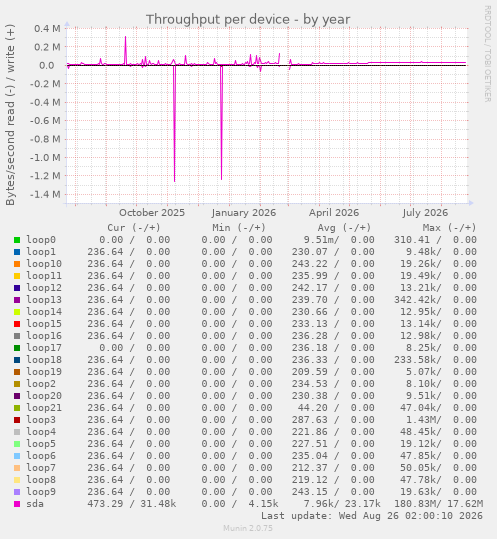The height and width of the screenshot is (539, 497).
Task: Click the 'Avg (-/+)' column header
Action: tap(344, 228)
